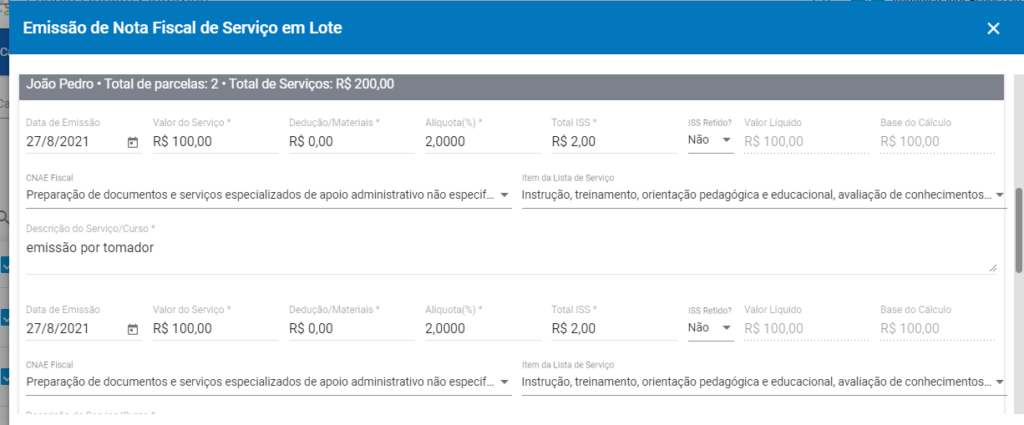This screenshot has width=1024, height=425.
Task: Click second Alíquota(%) field
Action: click(483, 329)
